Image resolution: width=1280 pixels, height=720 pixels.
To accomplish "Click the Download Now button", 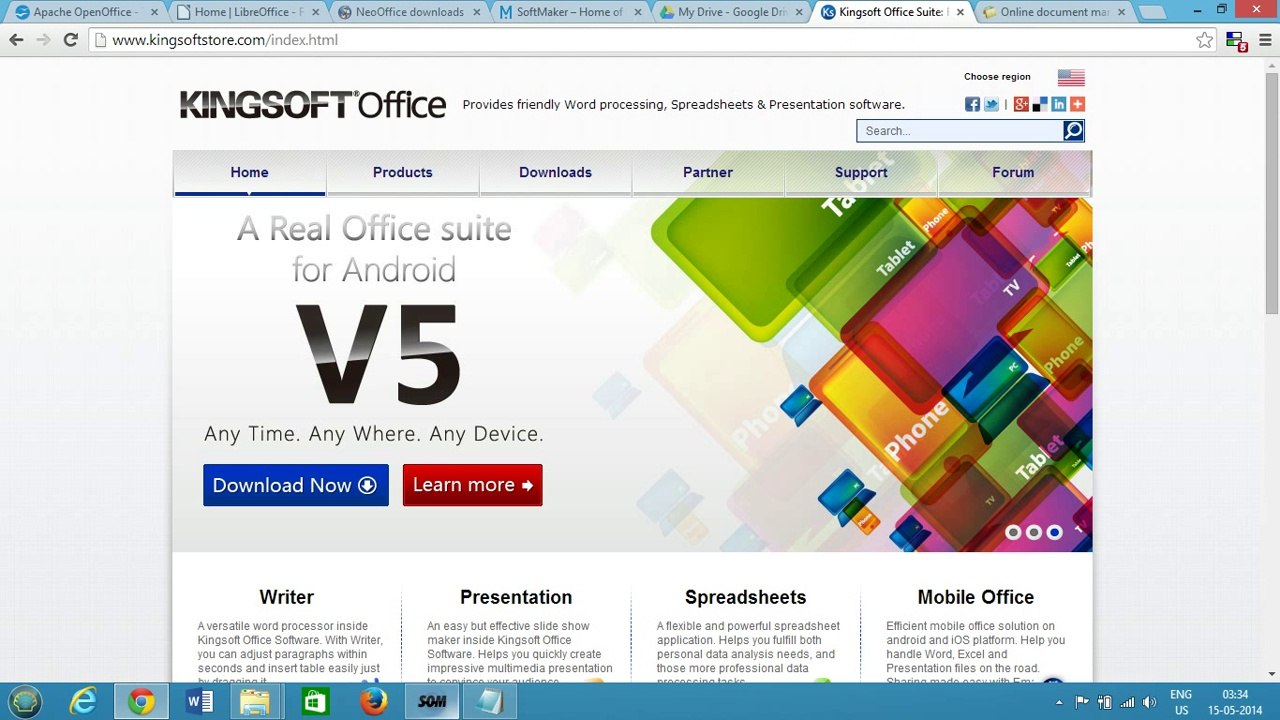I will pyautogui.click(x=296, y=485).
